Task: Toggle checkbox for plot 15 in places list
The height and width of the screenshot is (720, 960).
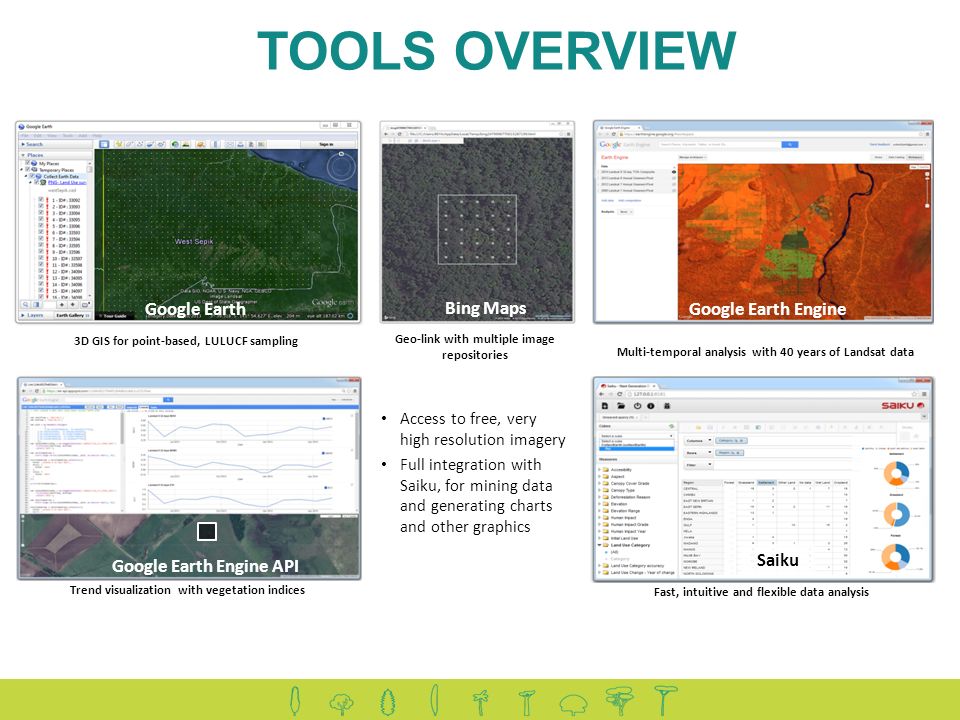Action: click(x=41, y=291)
